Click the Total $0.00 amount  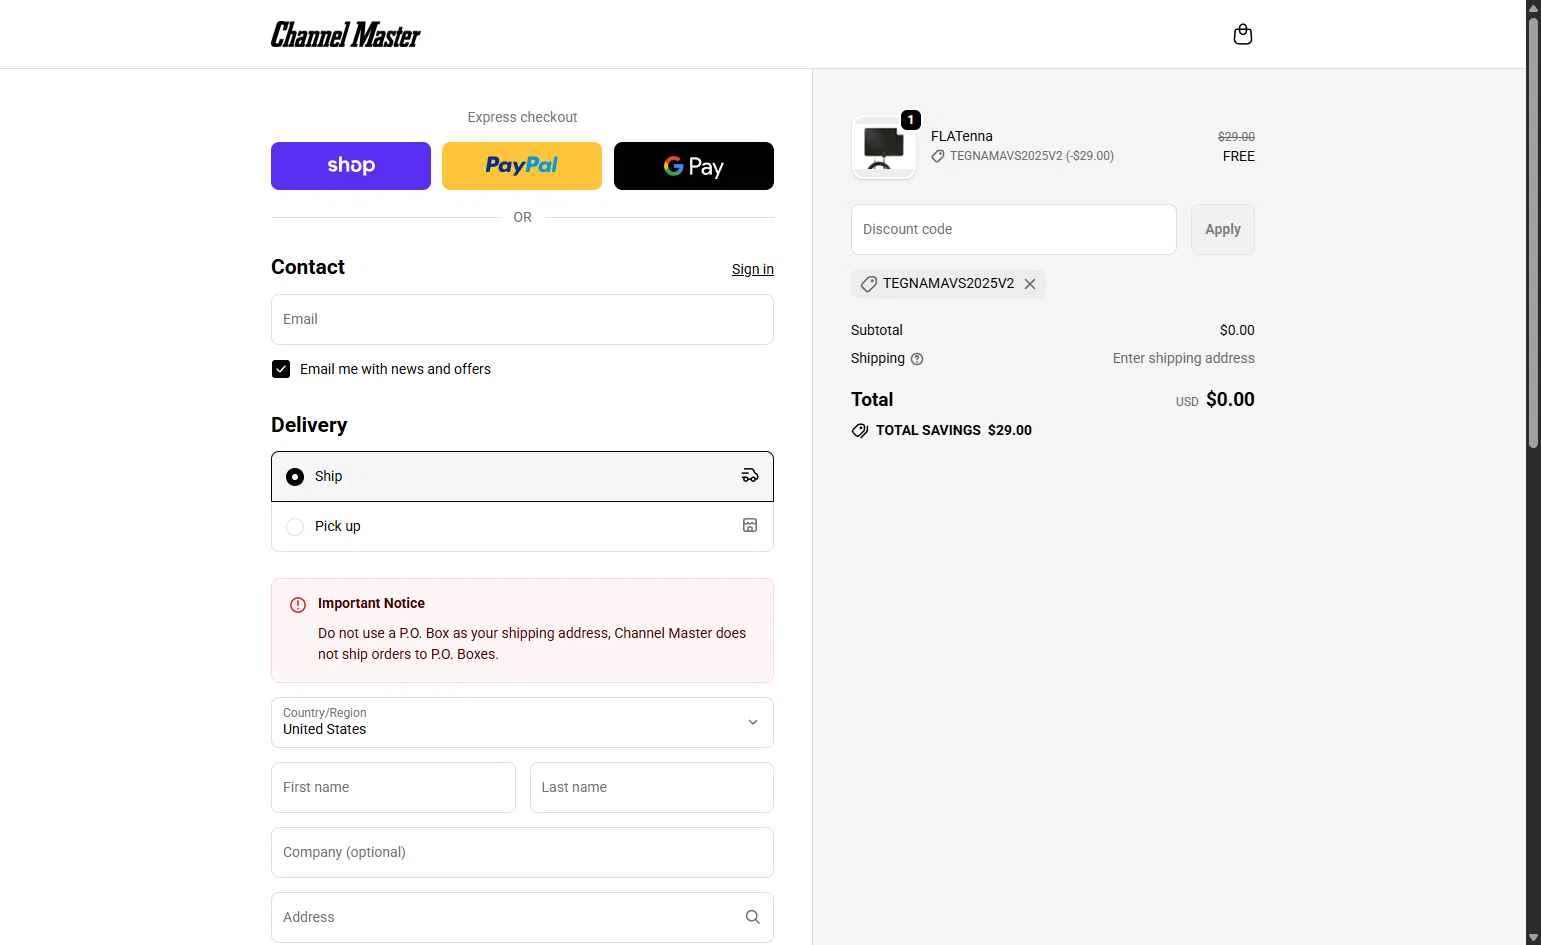(1230, 399)
